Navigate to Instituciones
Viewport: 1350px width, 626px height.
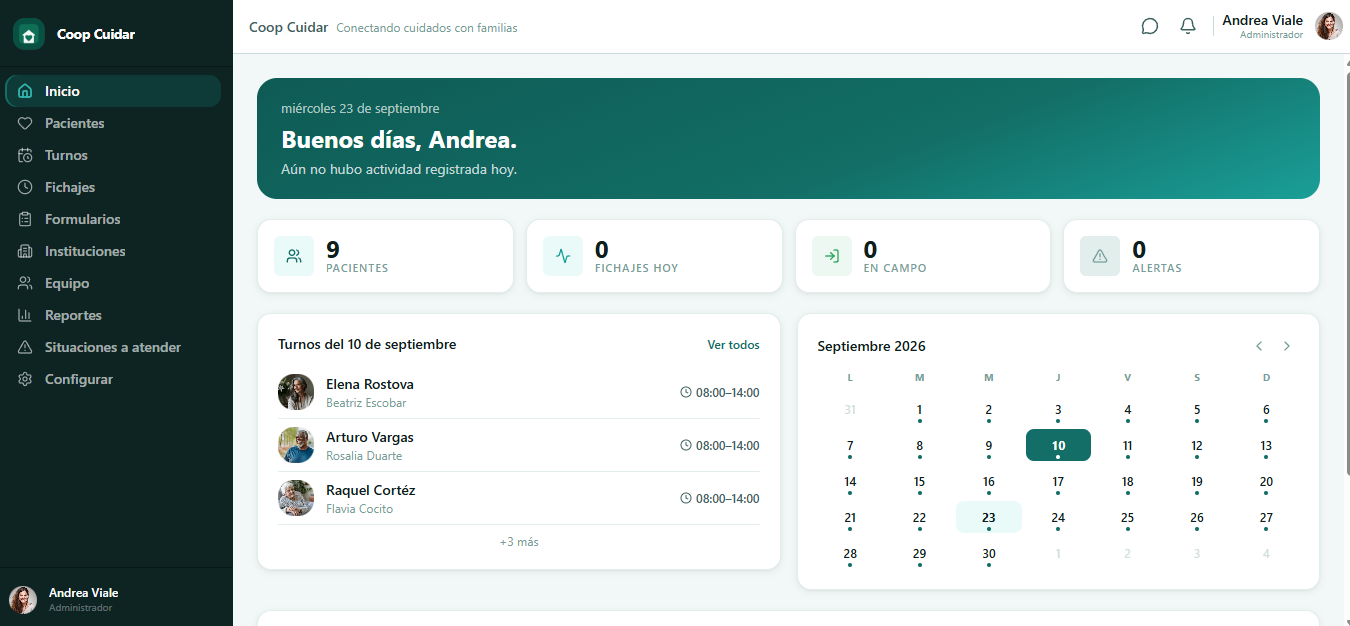pos(113,251)
